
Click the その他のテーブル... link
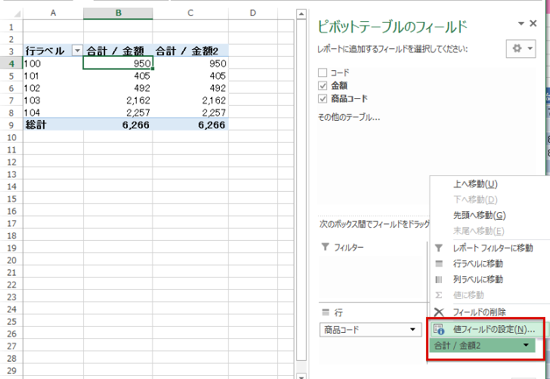click(349, 117)
